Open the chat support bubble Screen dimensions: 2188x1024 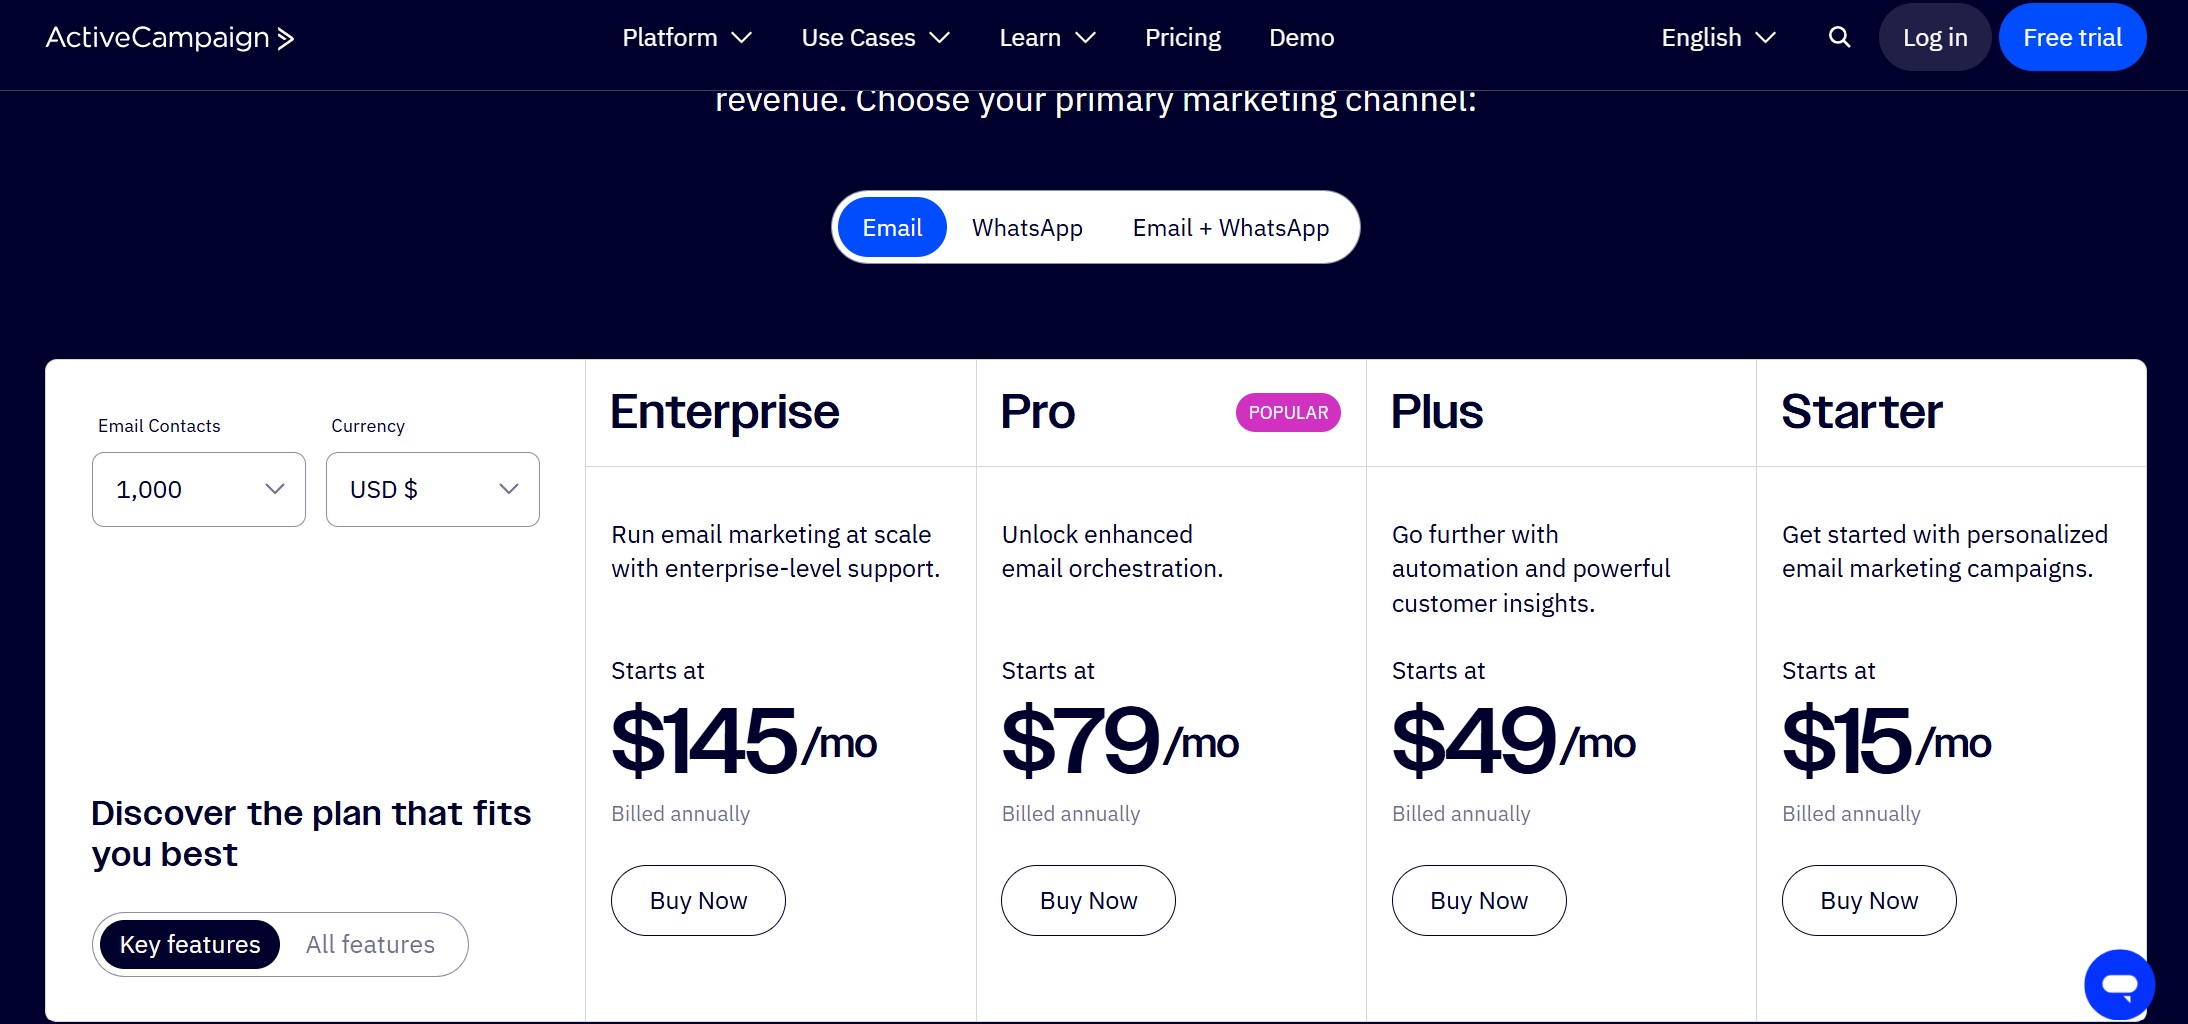tap(2119, 984)
